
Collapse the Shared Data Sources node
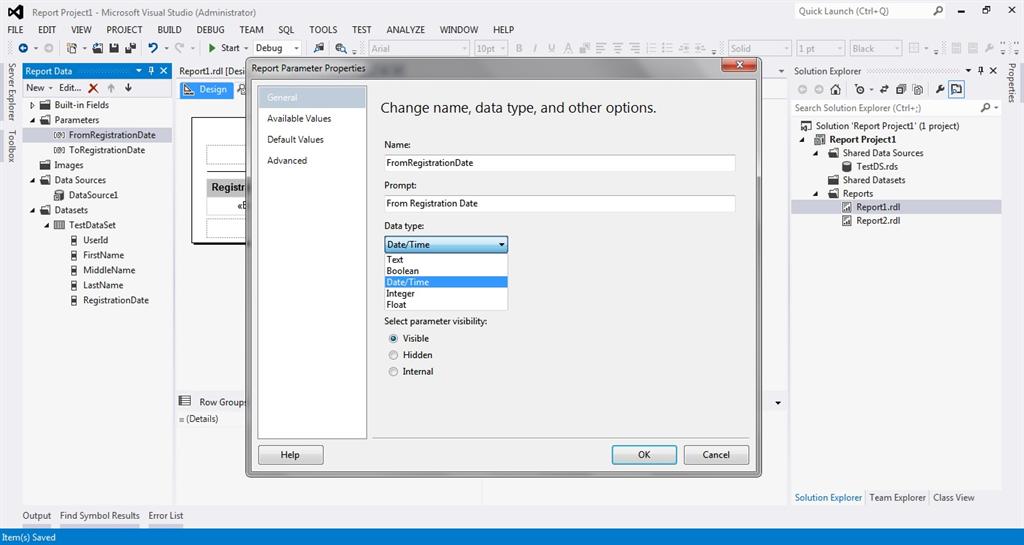point(816,153)
